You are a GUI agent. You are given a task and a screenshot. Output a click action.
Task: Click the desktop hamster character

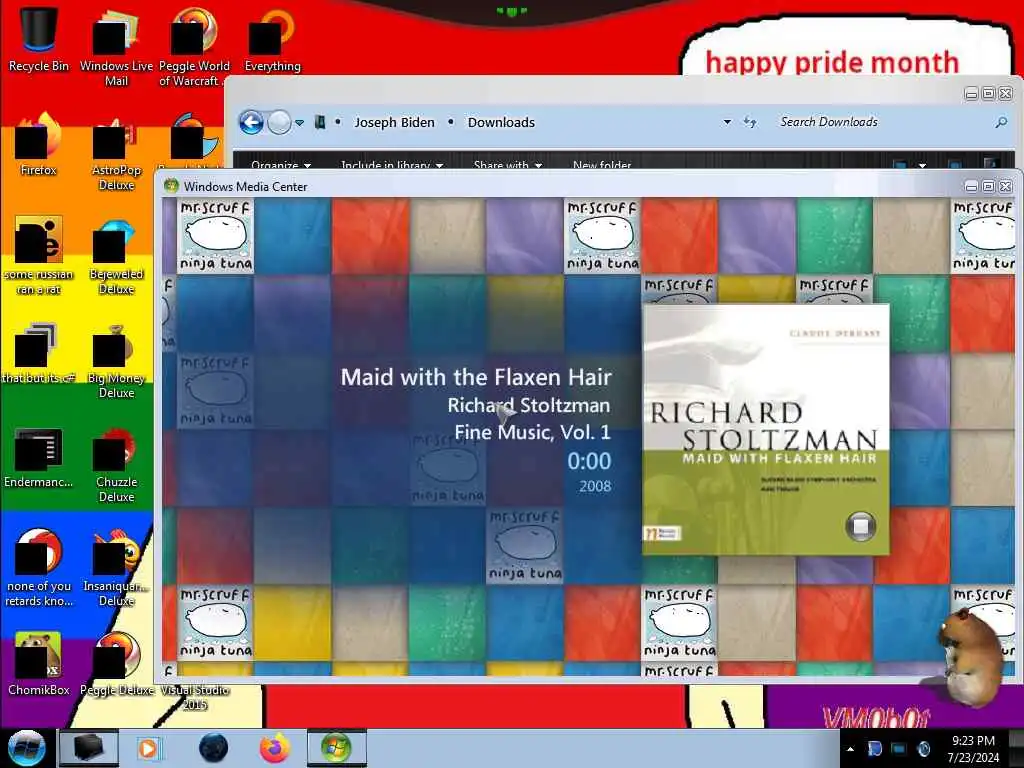[x=970, y=657]
